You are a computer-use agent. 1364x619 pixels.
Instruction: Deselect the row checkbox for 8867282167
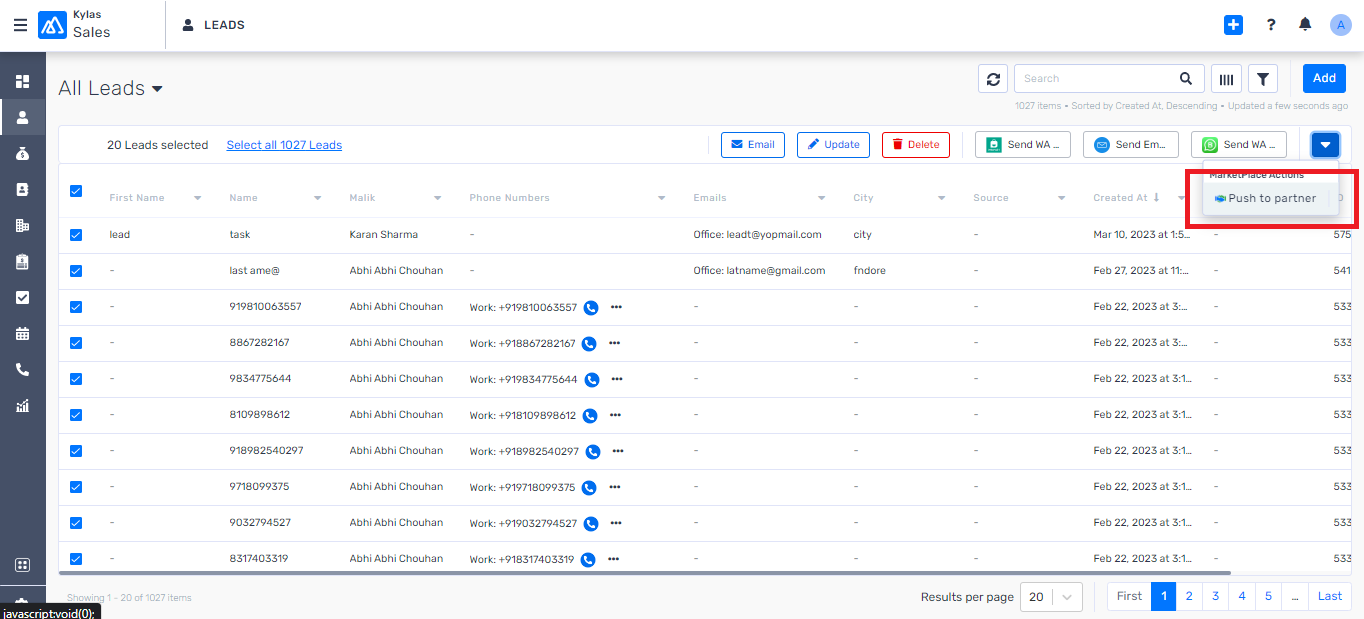[76, 343]
